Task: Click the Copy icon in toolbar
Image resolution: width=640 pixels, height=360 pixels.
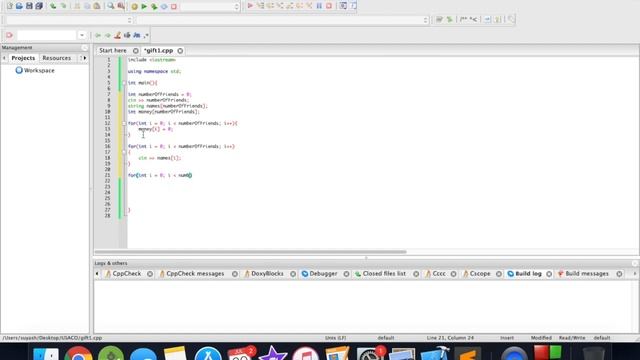Action: 87,6
